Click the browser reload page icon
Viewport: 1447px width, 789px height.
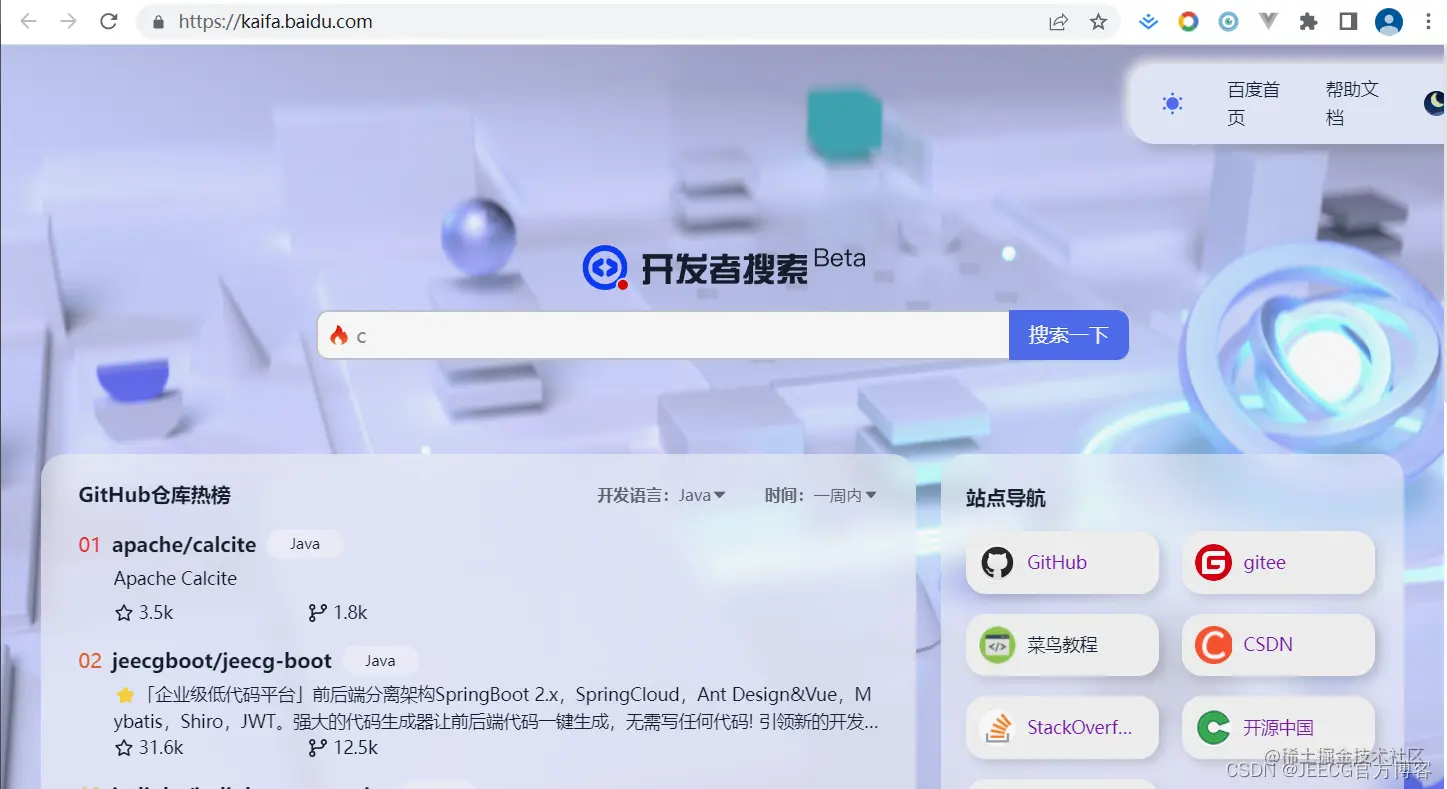(x=109, y=22)
